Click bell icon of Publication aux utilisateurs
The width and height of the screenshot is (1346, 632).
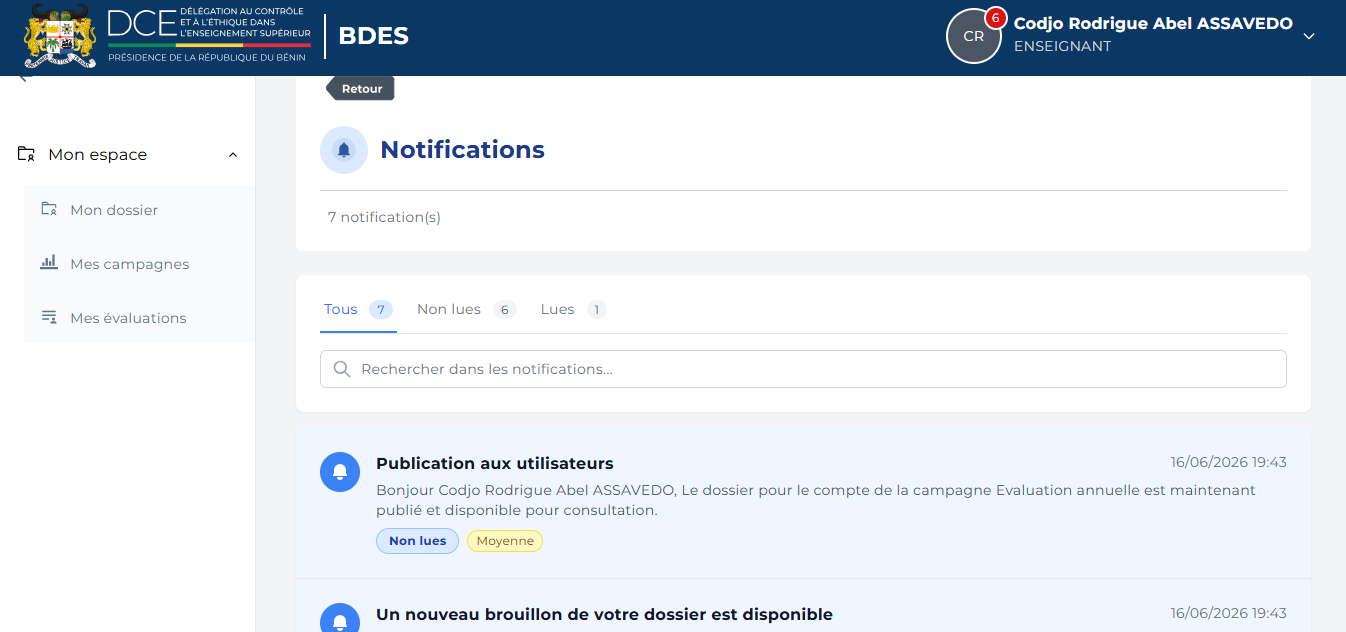point(340,472)
